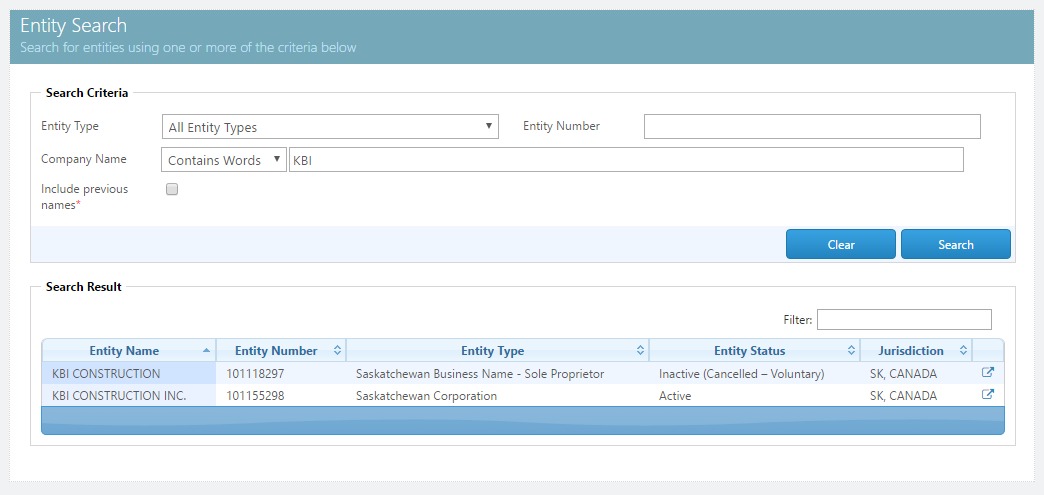Viewport: 1044px width, 495px height.
Task: Click entity number 101155298
Action: click(x=255, y=396)
